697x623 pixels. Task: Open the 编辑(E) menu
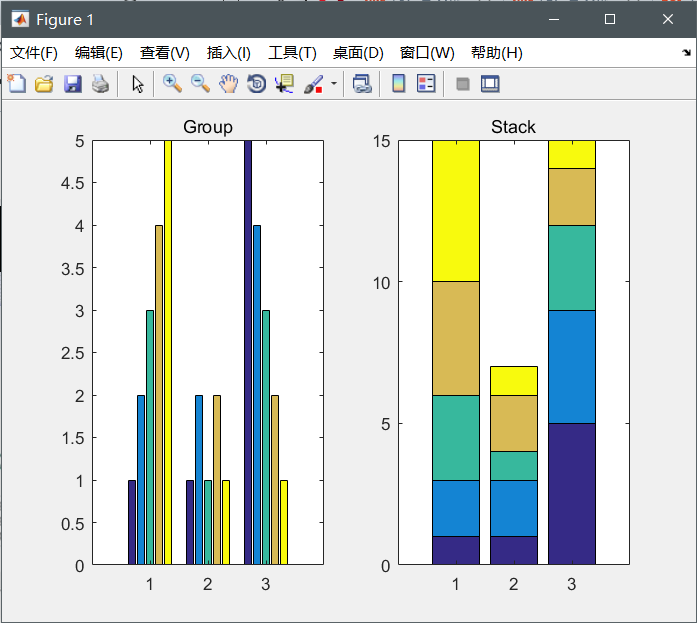coord(99,53)
